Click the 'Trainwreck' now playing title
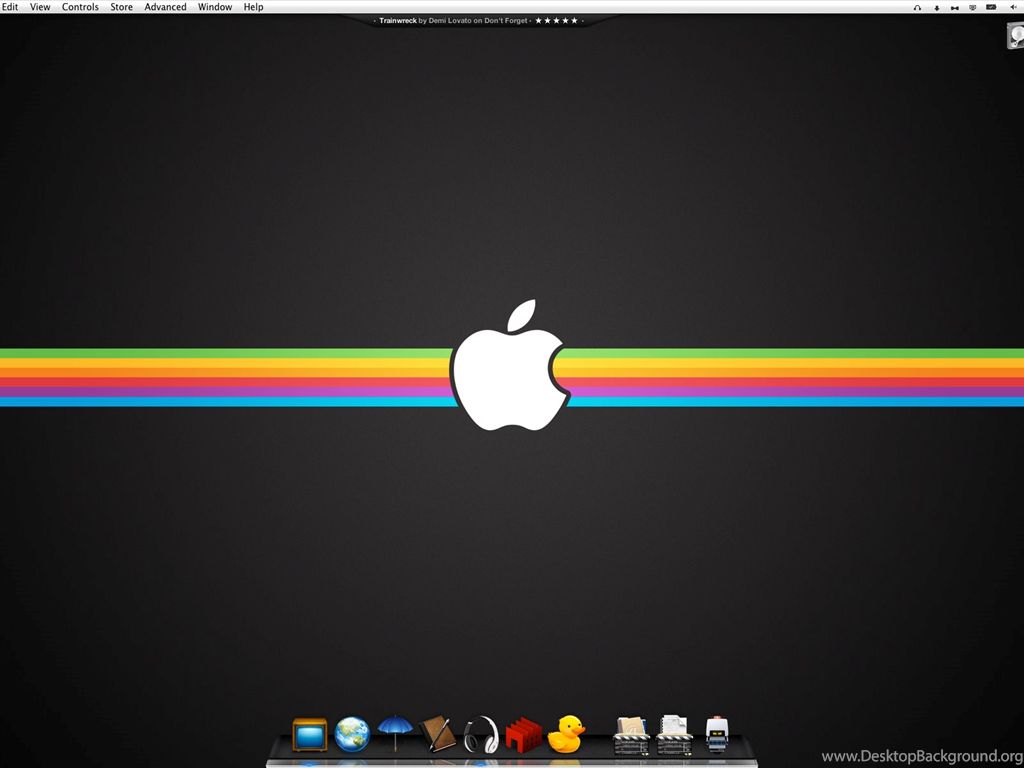The width and height of the screenshot is (1024, 768). [x=398, y=20]
